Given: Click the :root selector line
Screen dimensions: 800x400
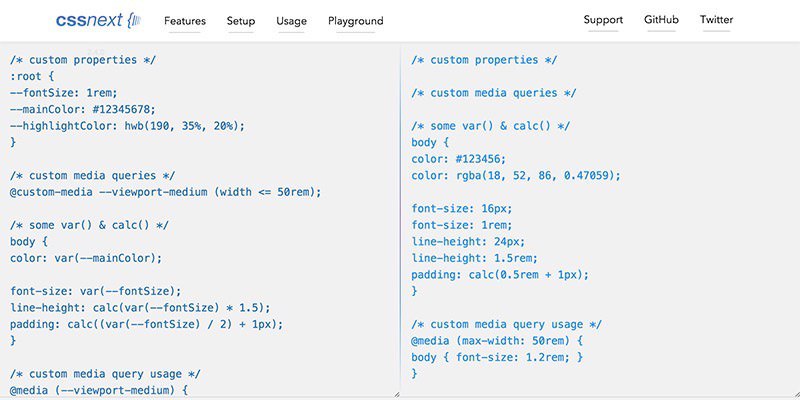Looking at the screenshot, I should (32, 77).
